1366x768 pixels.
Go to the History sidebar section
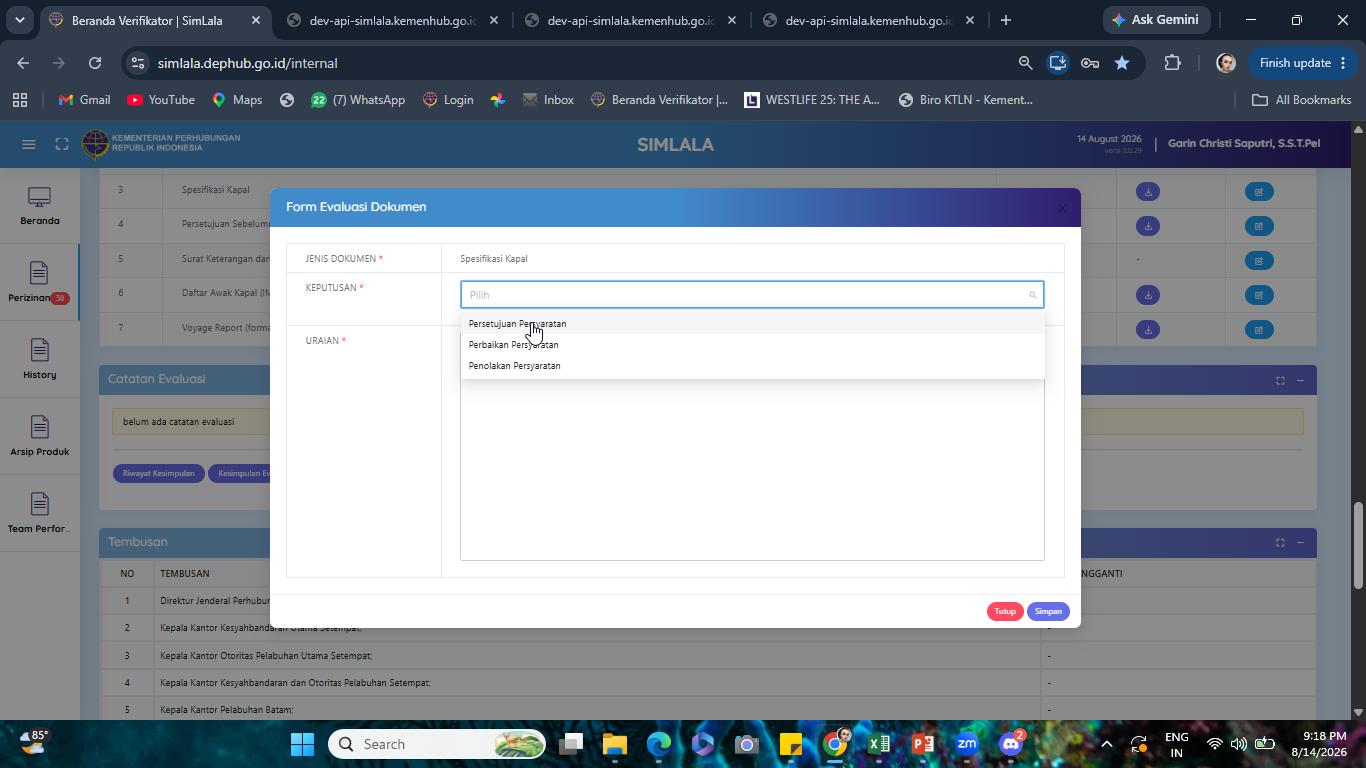(x=39, y=360)
